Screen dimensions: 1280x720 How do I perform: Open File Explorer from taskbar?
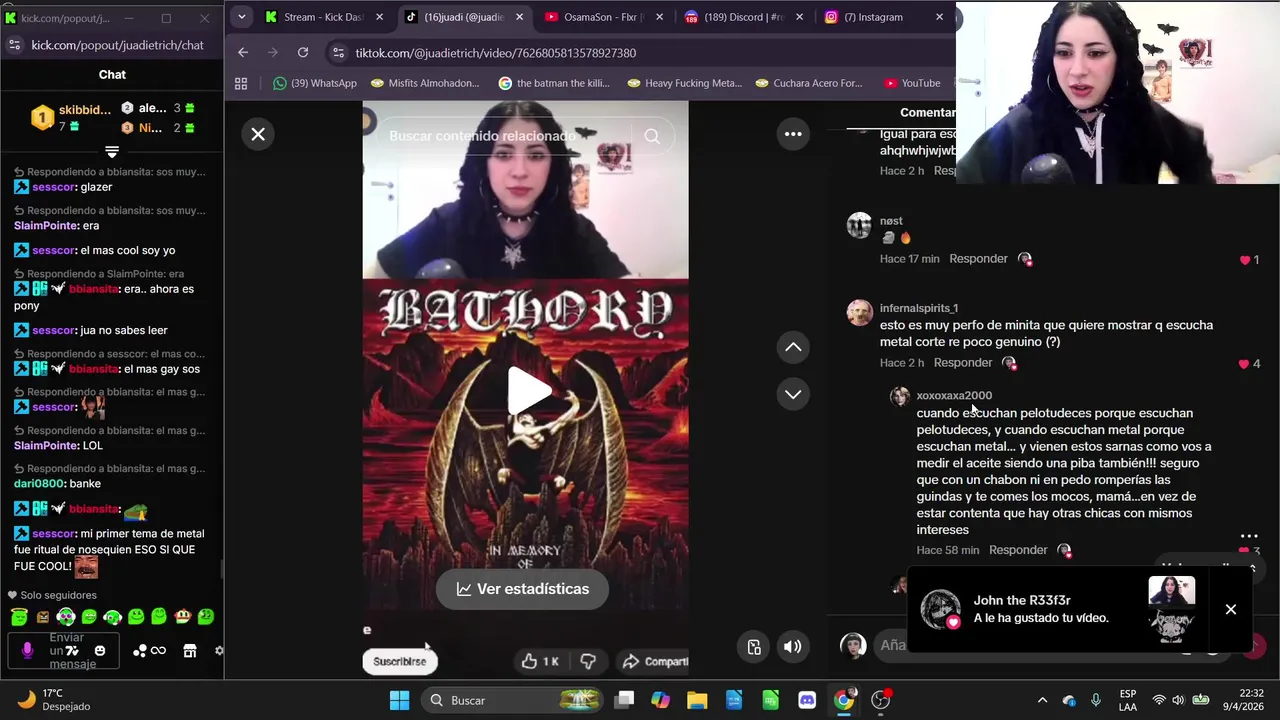[697, 700]
